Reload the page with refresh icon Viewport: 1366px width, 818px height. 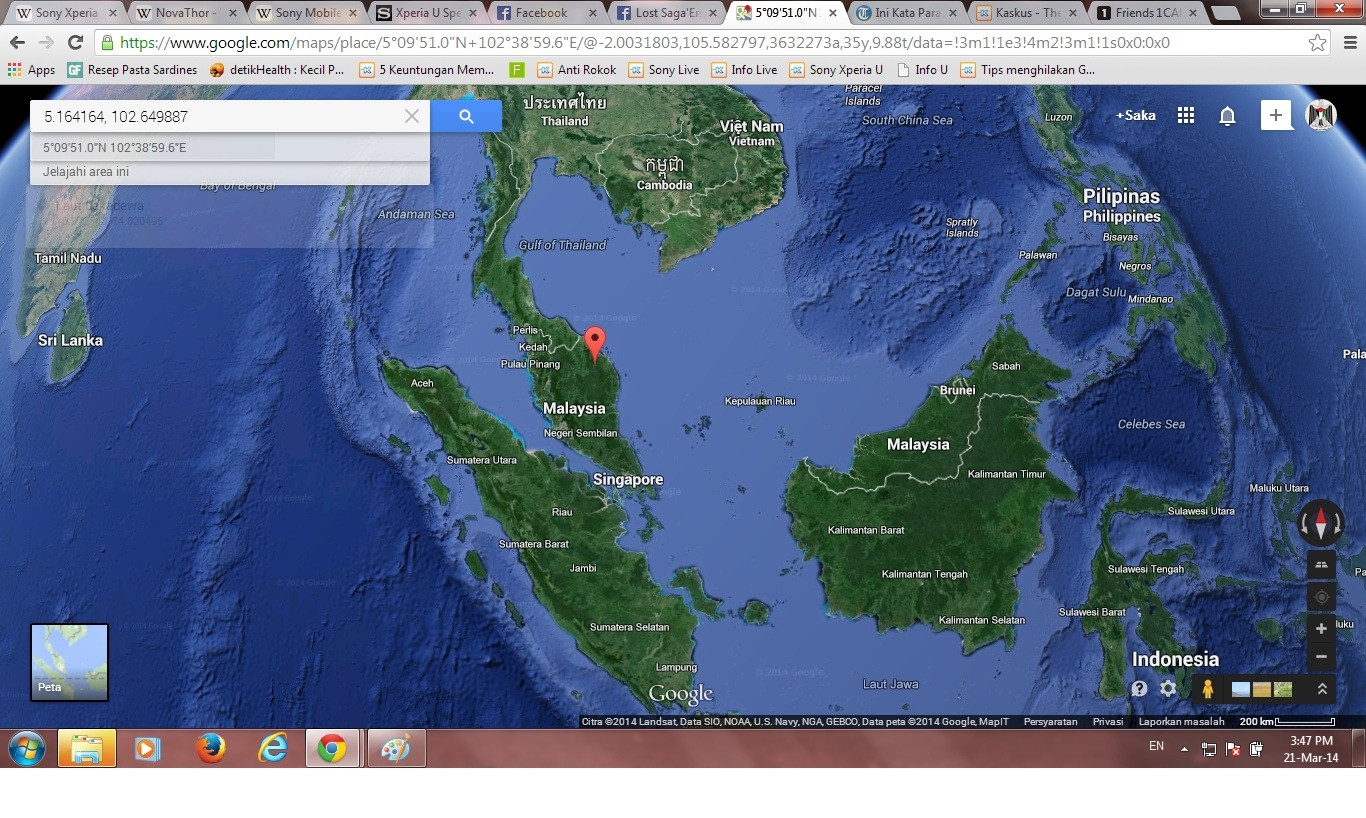click(75, 43)
